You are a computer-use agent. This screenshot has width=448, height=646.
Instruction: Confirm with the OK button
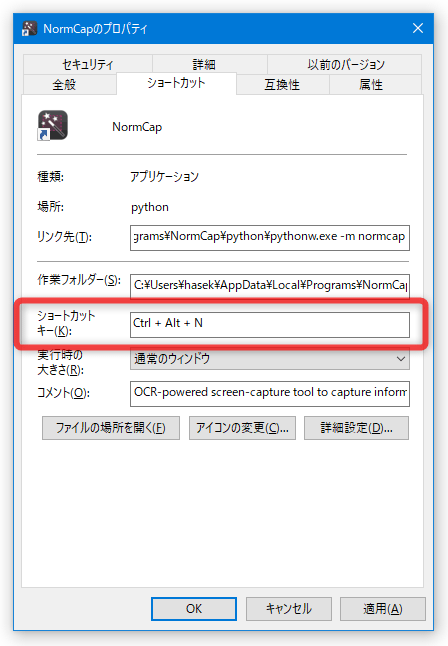click(x=194, y=609)
